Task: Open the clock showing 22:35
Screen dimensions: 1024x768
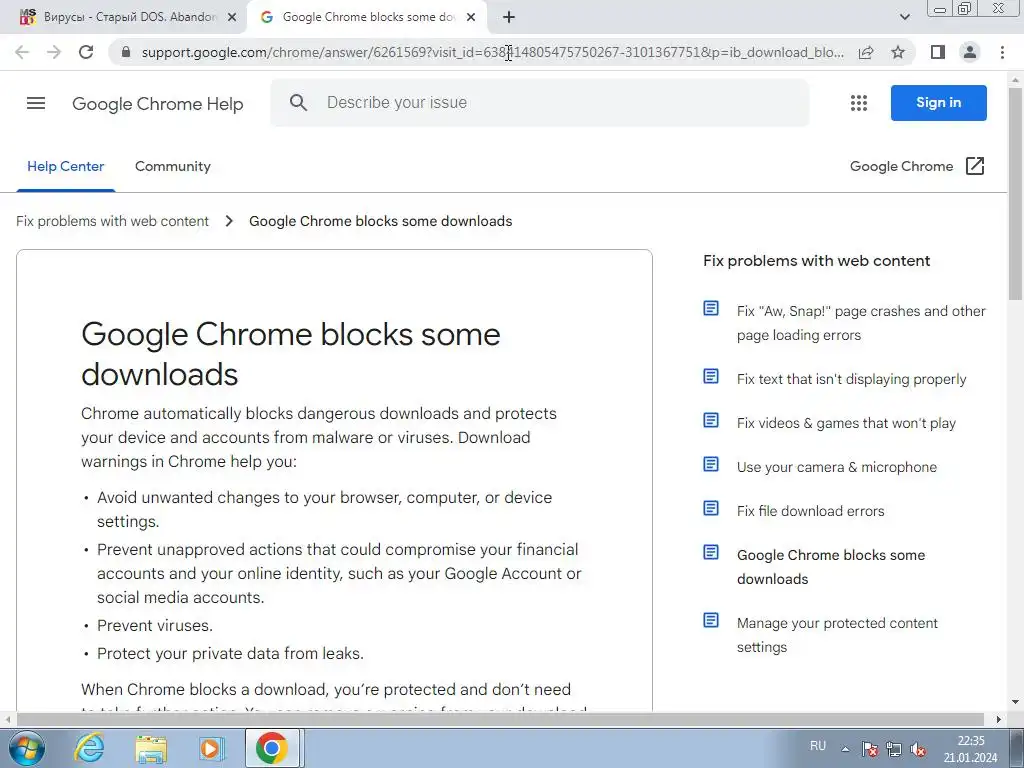Action: pos(970,749)
